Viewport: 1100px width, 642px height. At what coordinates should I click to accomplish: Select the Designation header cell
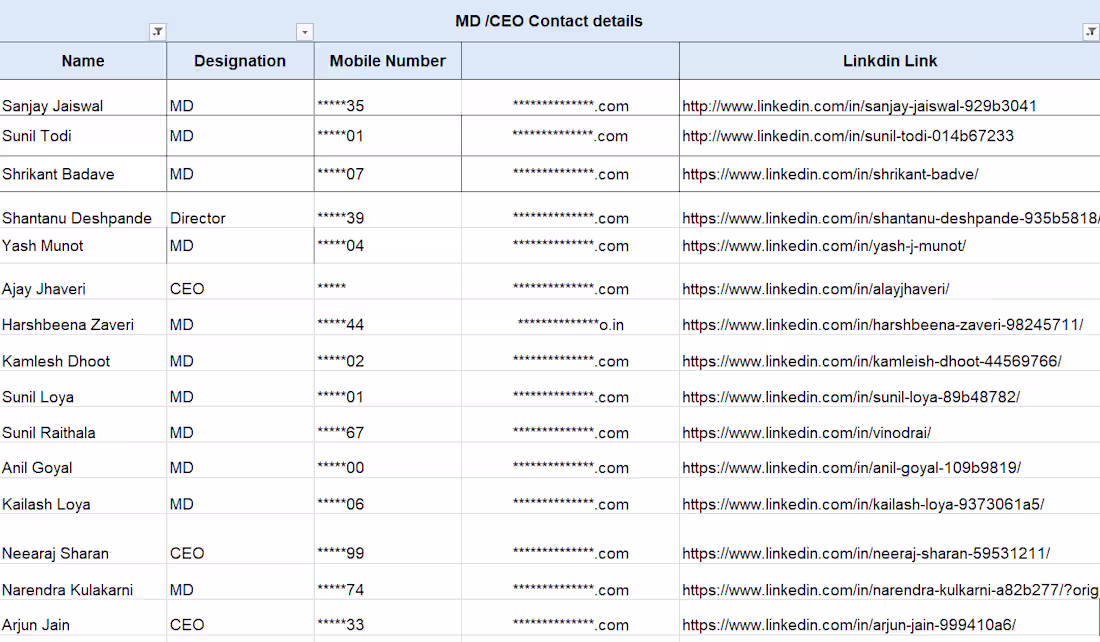[240, 61]
